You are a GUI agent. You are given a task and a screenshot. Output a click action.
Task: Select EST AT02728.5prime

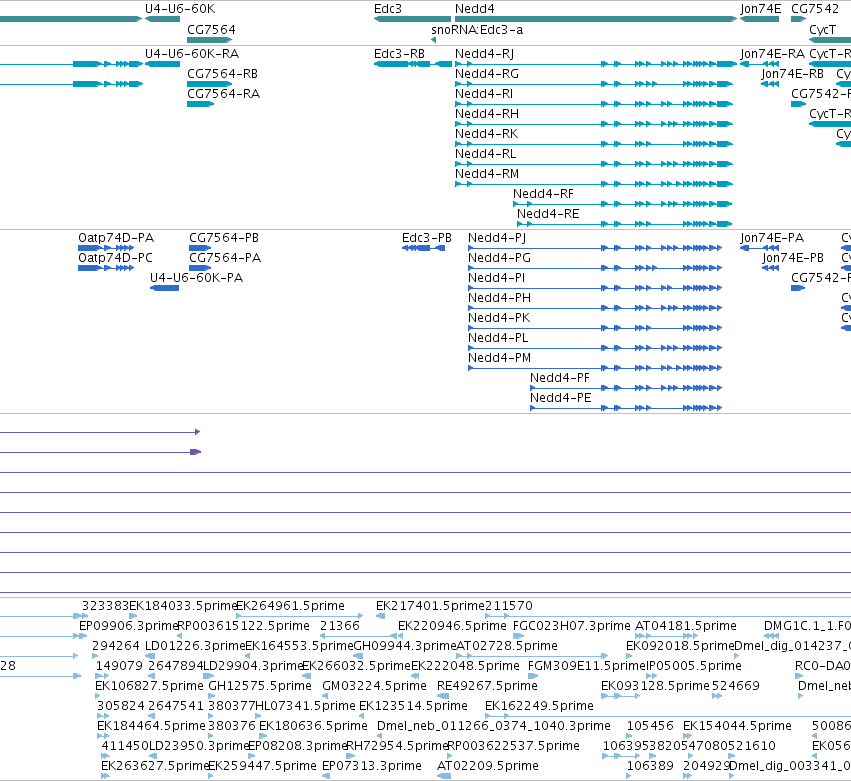point(532,656)
